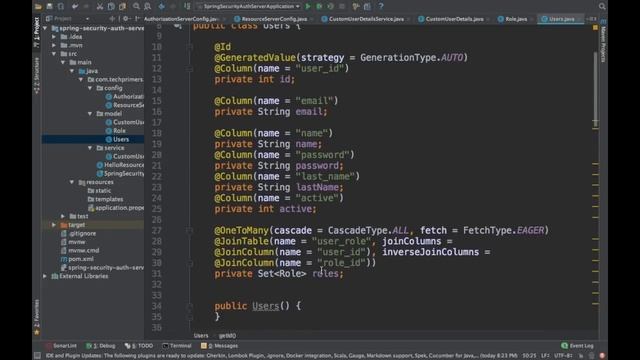The height and width of the screenshot is (360, 640).
Task: Toggle the Maven Projects side panel
Action: click(603, 41)
